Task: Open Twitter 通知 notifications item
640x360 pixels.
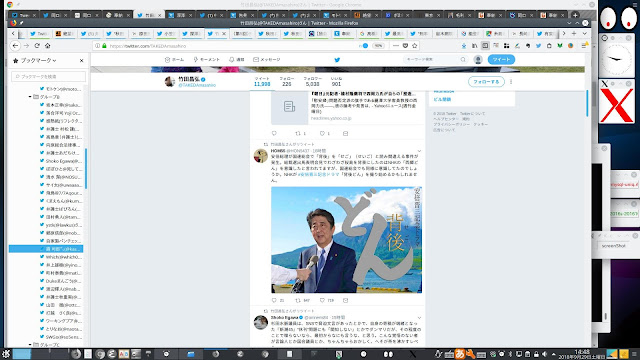Action: pos(237,60)
